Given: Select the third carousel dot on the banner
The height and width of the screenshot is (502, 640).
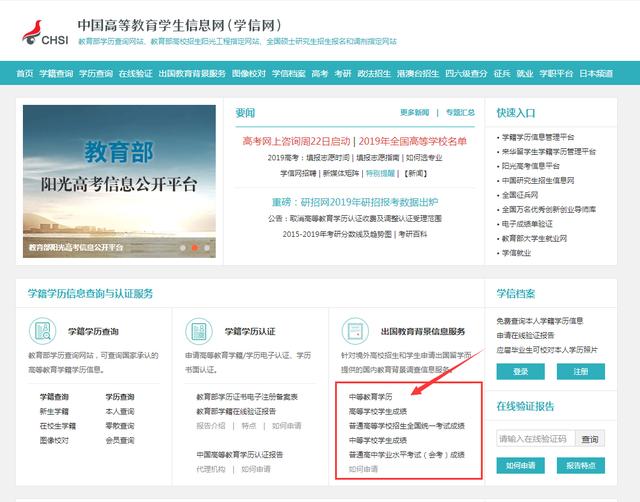Looking at the screenshot, I should (207, 248).
